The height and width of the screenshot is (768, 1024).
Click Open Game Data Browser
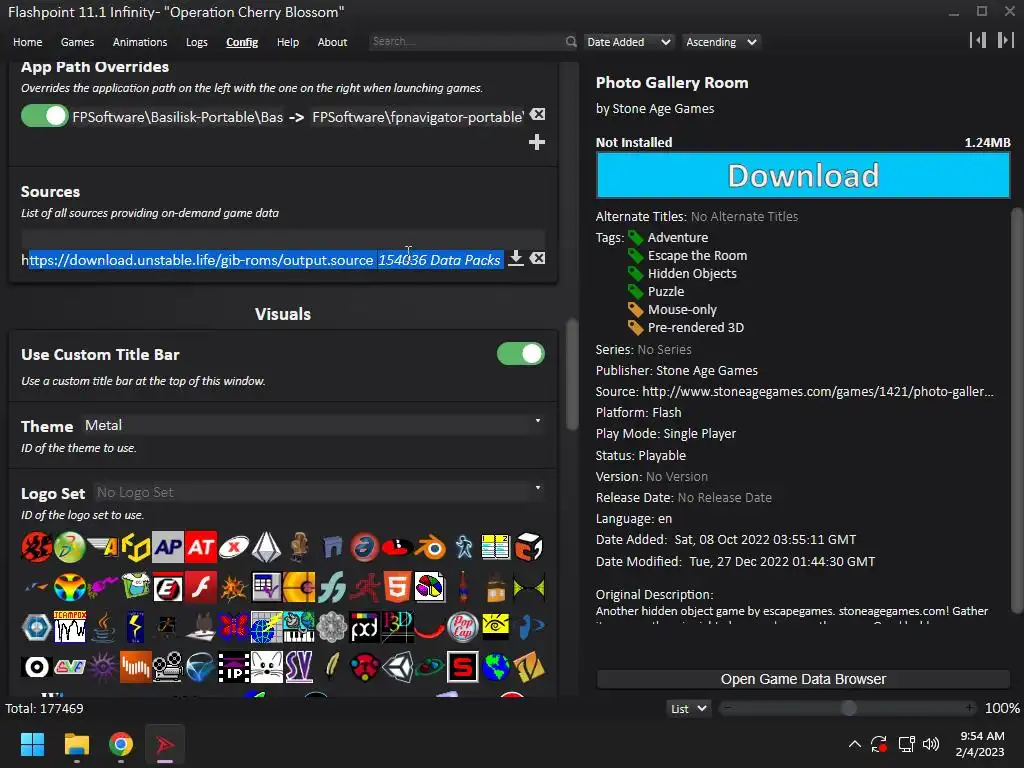(x=803, y=679)
